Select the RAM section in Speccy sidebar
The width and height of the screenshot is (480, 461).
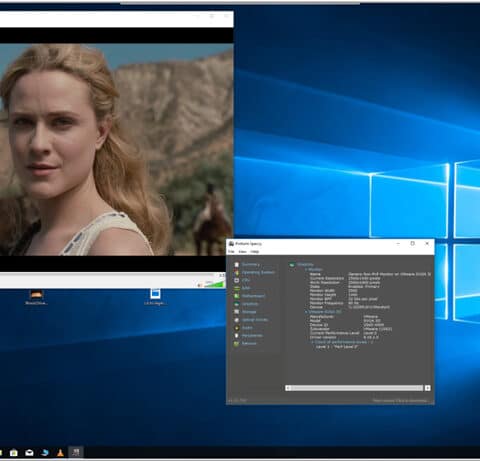(242, 288)
